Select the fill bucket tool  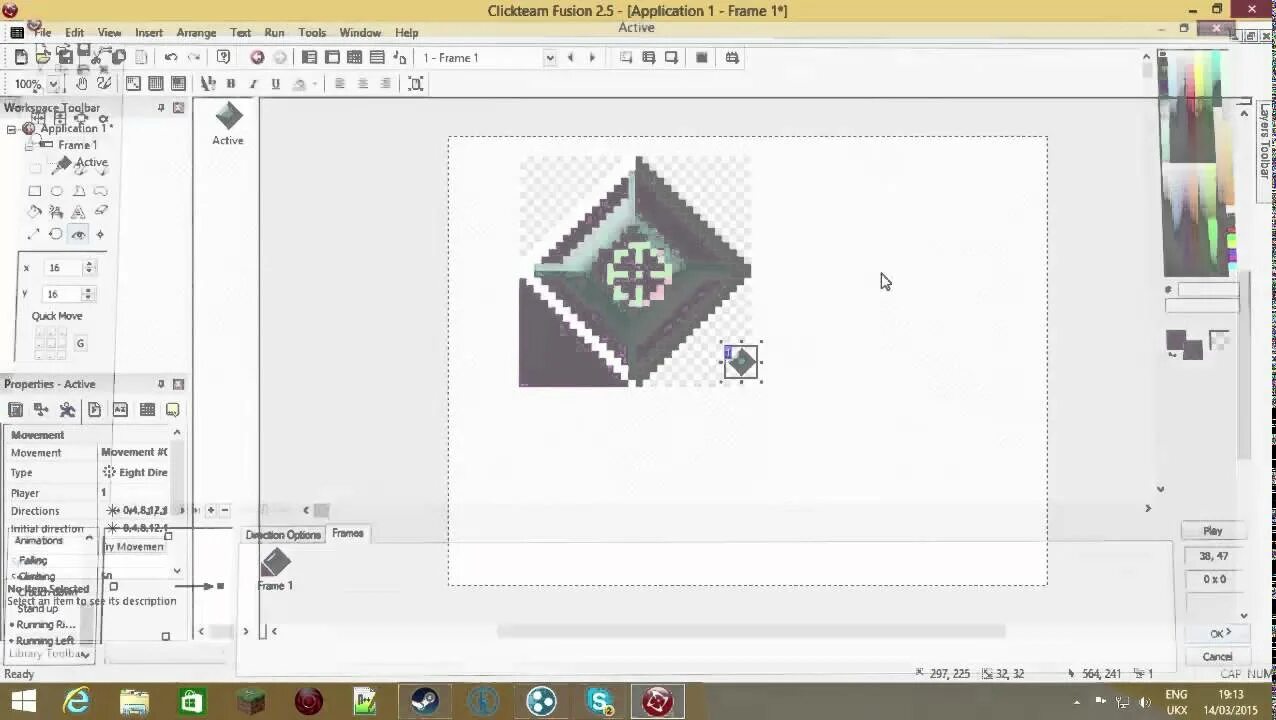click(x=35, y=212)
